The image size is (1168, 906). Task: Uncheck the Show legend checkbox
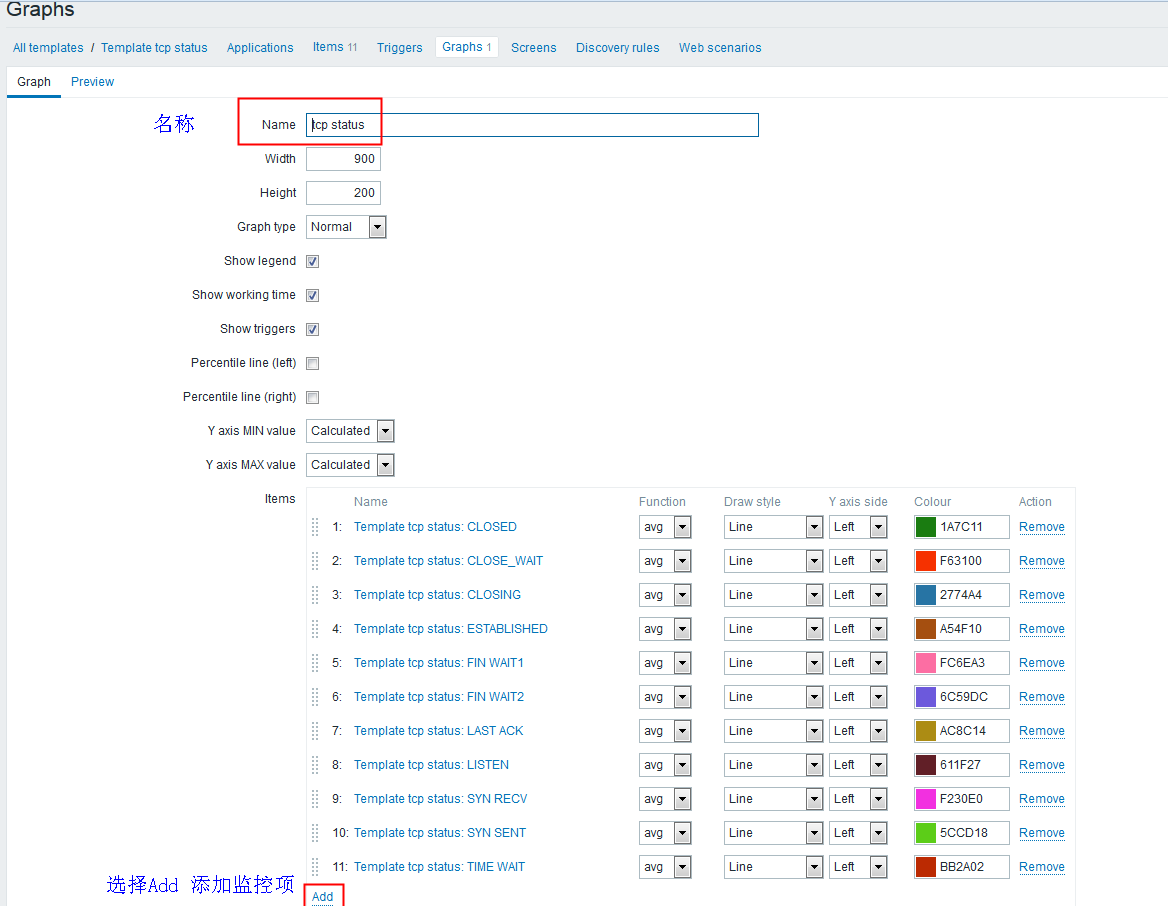click(313, 261)
